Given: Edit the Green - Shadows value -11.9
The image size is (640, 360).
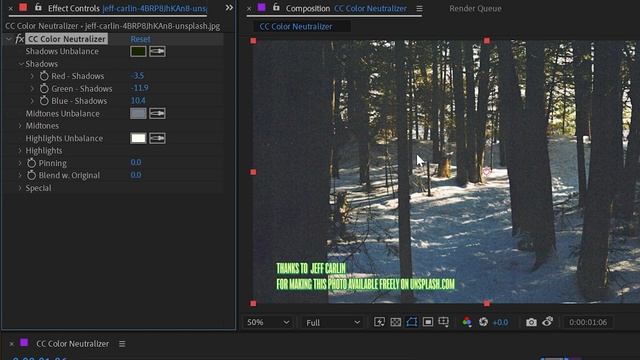Looking at the screenshot, I should click(x=140, y=88).
